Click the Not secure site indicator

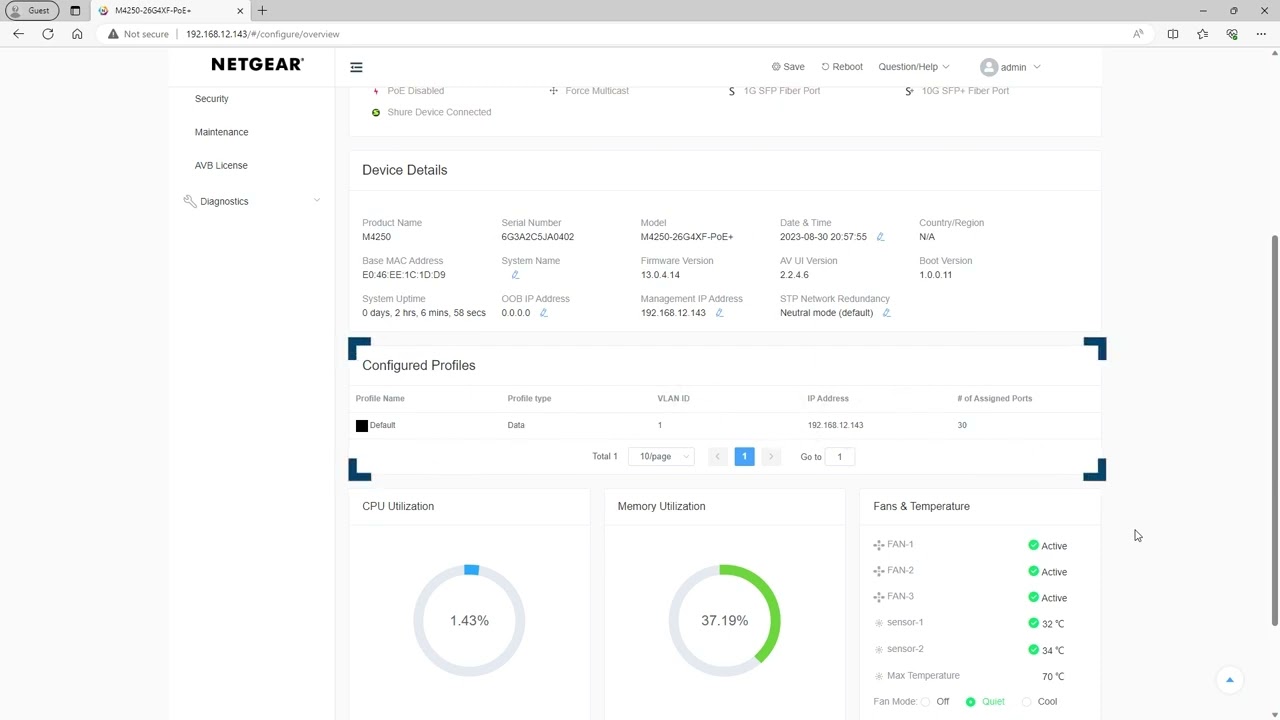click(x=139, y=34)
